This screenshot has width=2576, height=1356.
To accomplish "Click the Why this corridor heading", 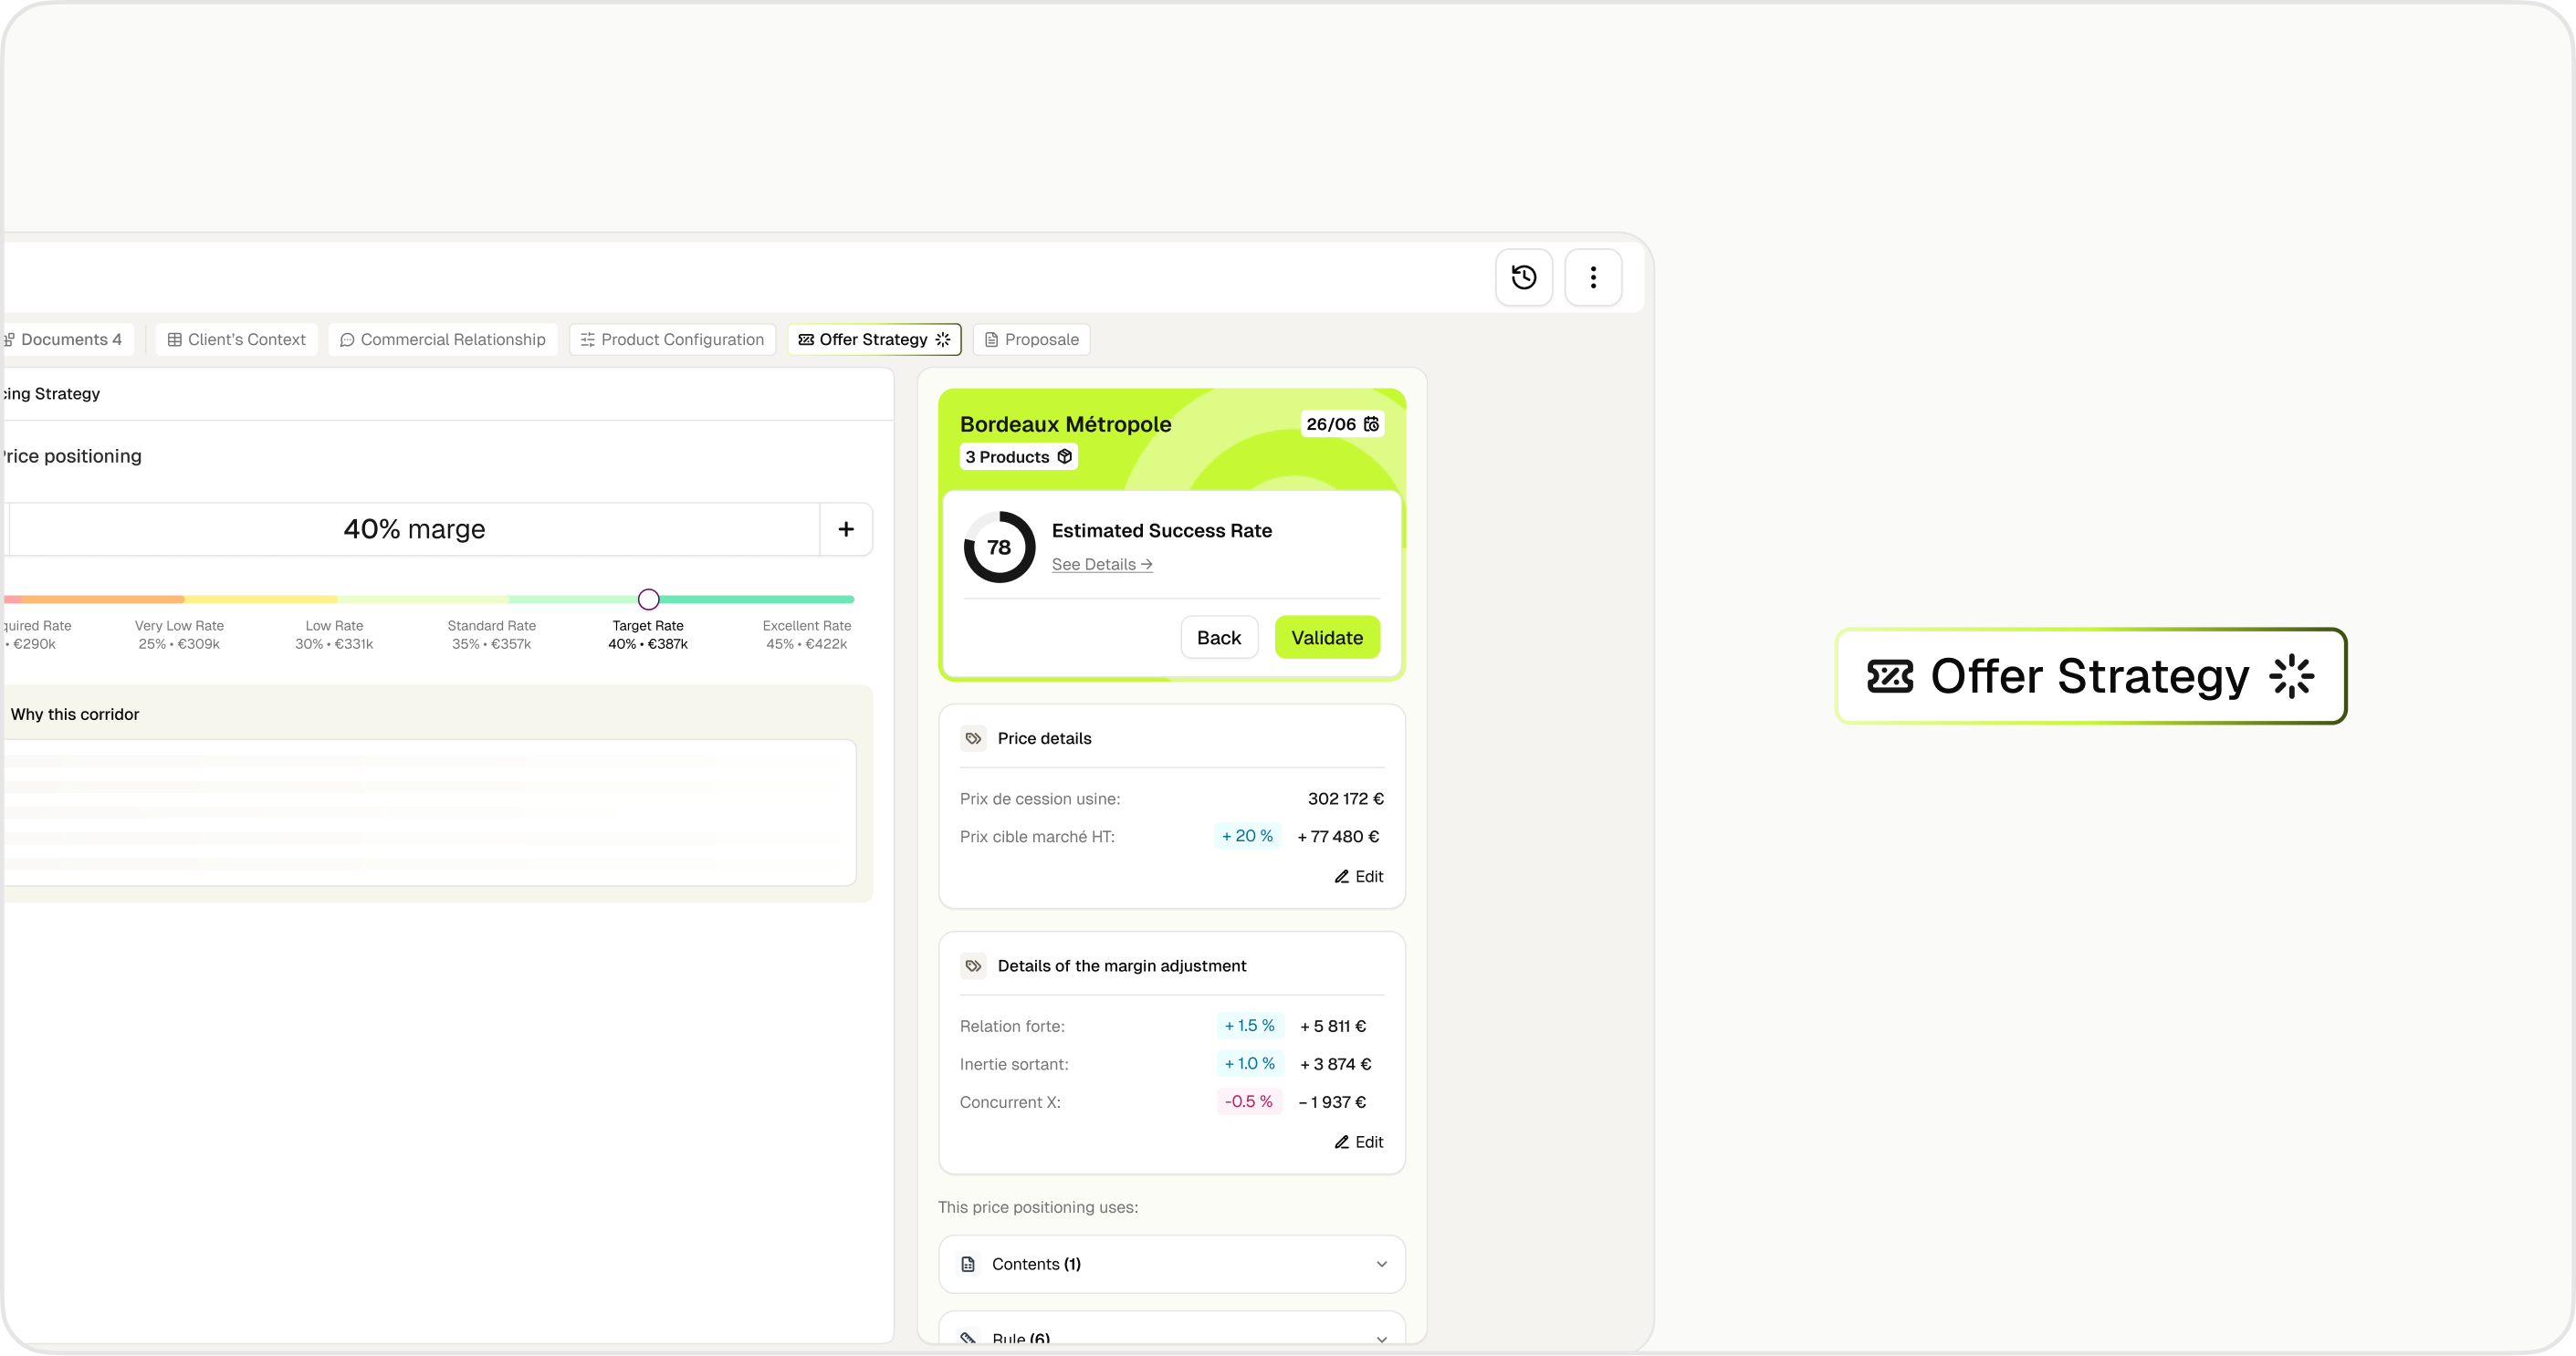I will tap(75, 714).
